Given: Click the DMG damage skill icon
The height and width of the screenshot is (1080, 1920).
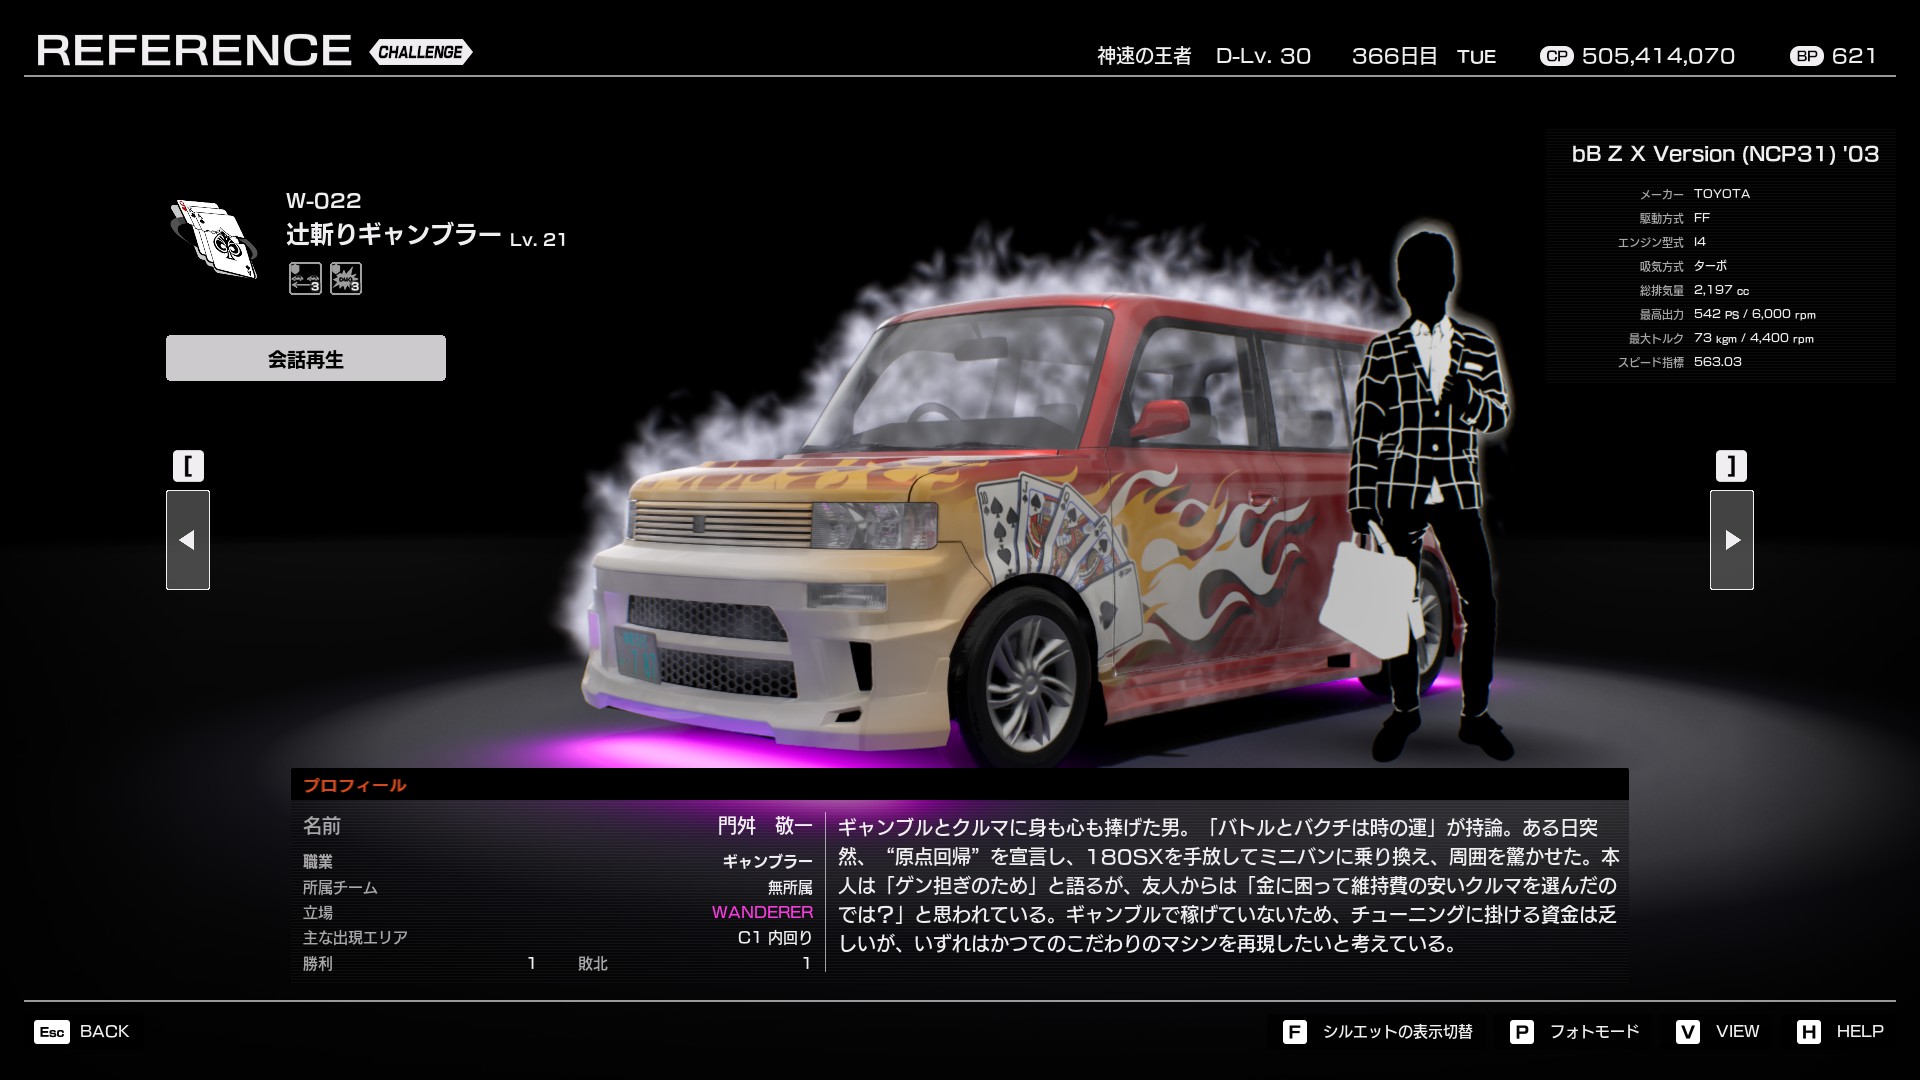Looking at the screenshot, I should pyautogui.click(x=346, y=278).
